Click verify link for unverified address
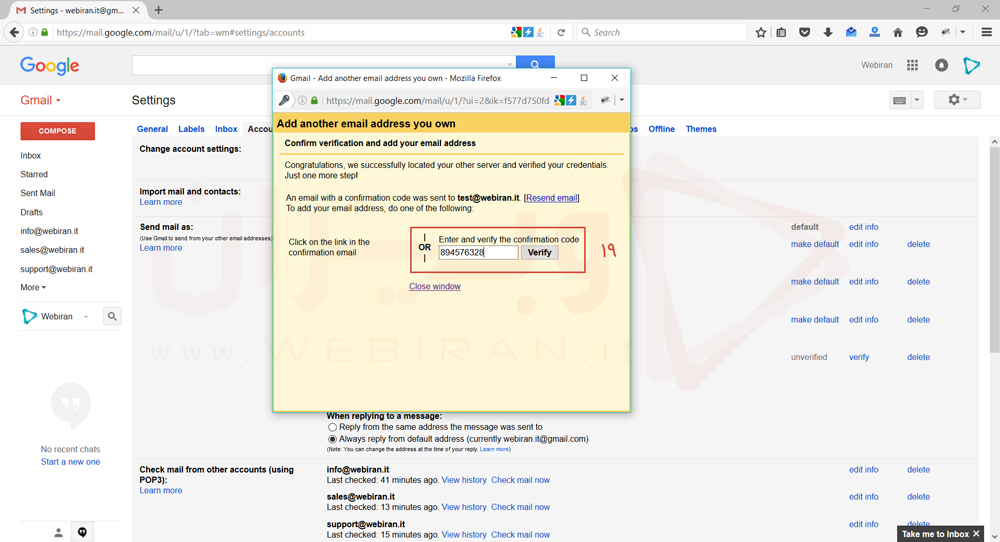 click(x=859, y=357)
